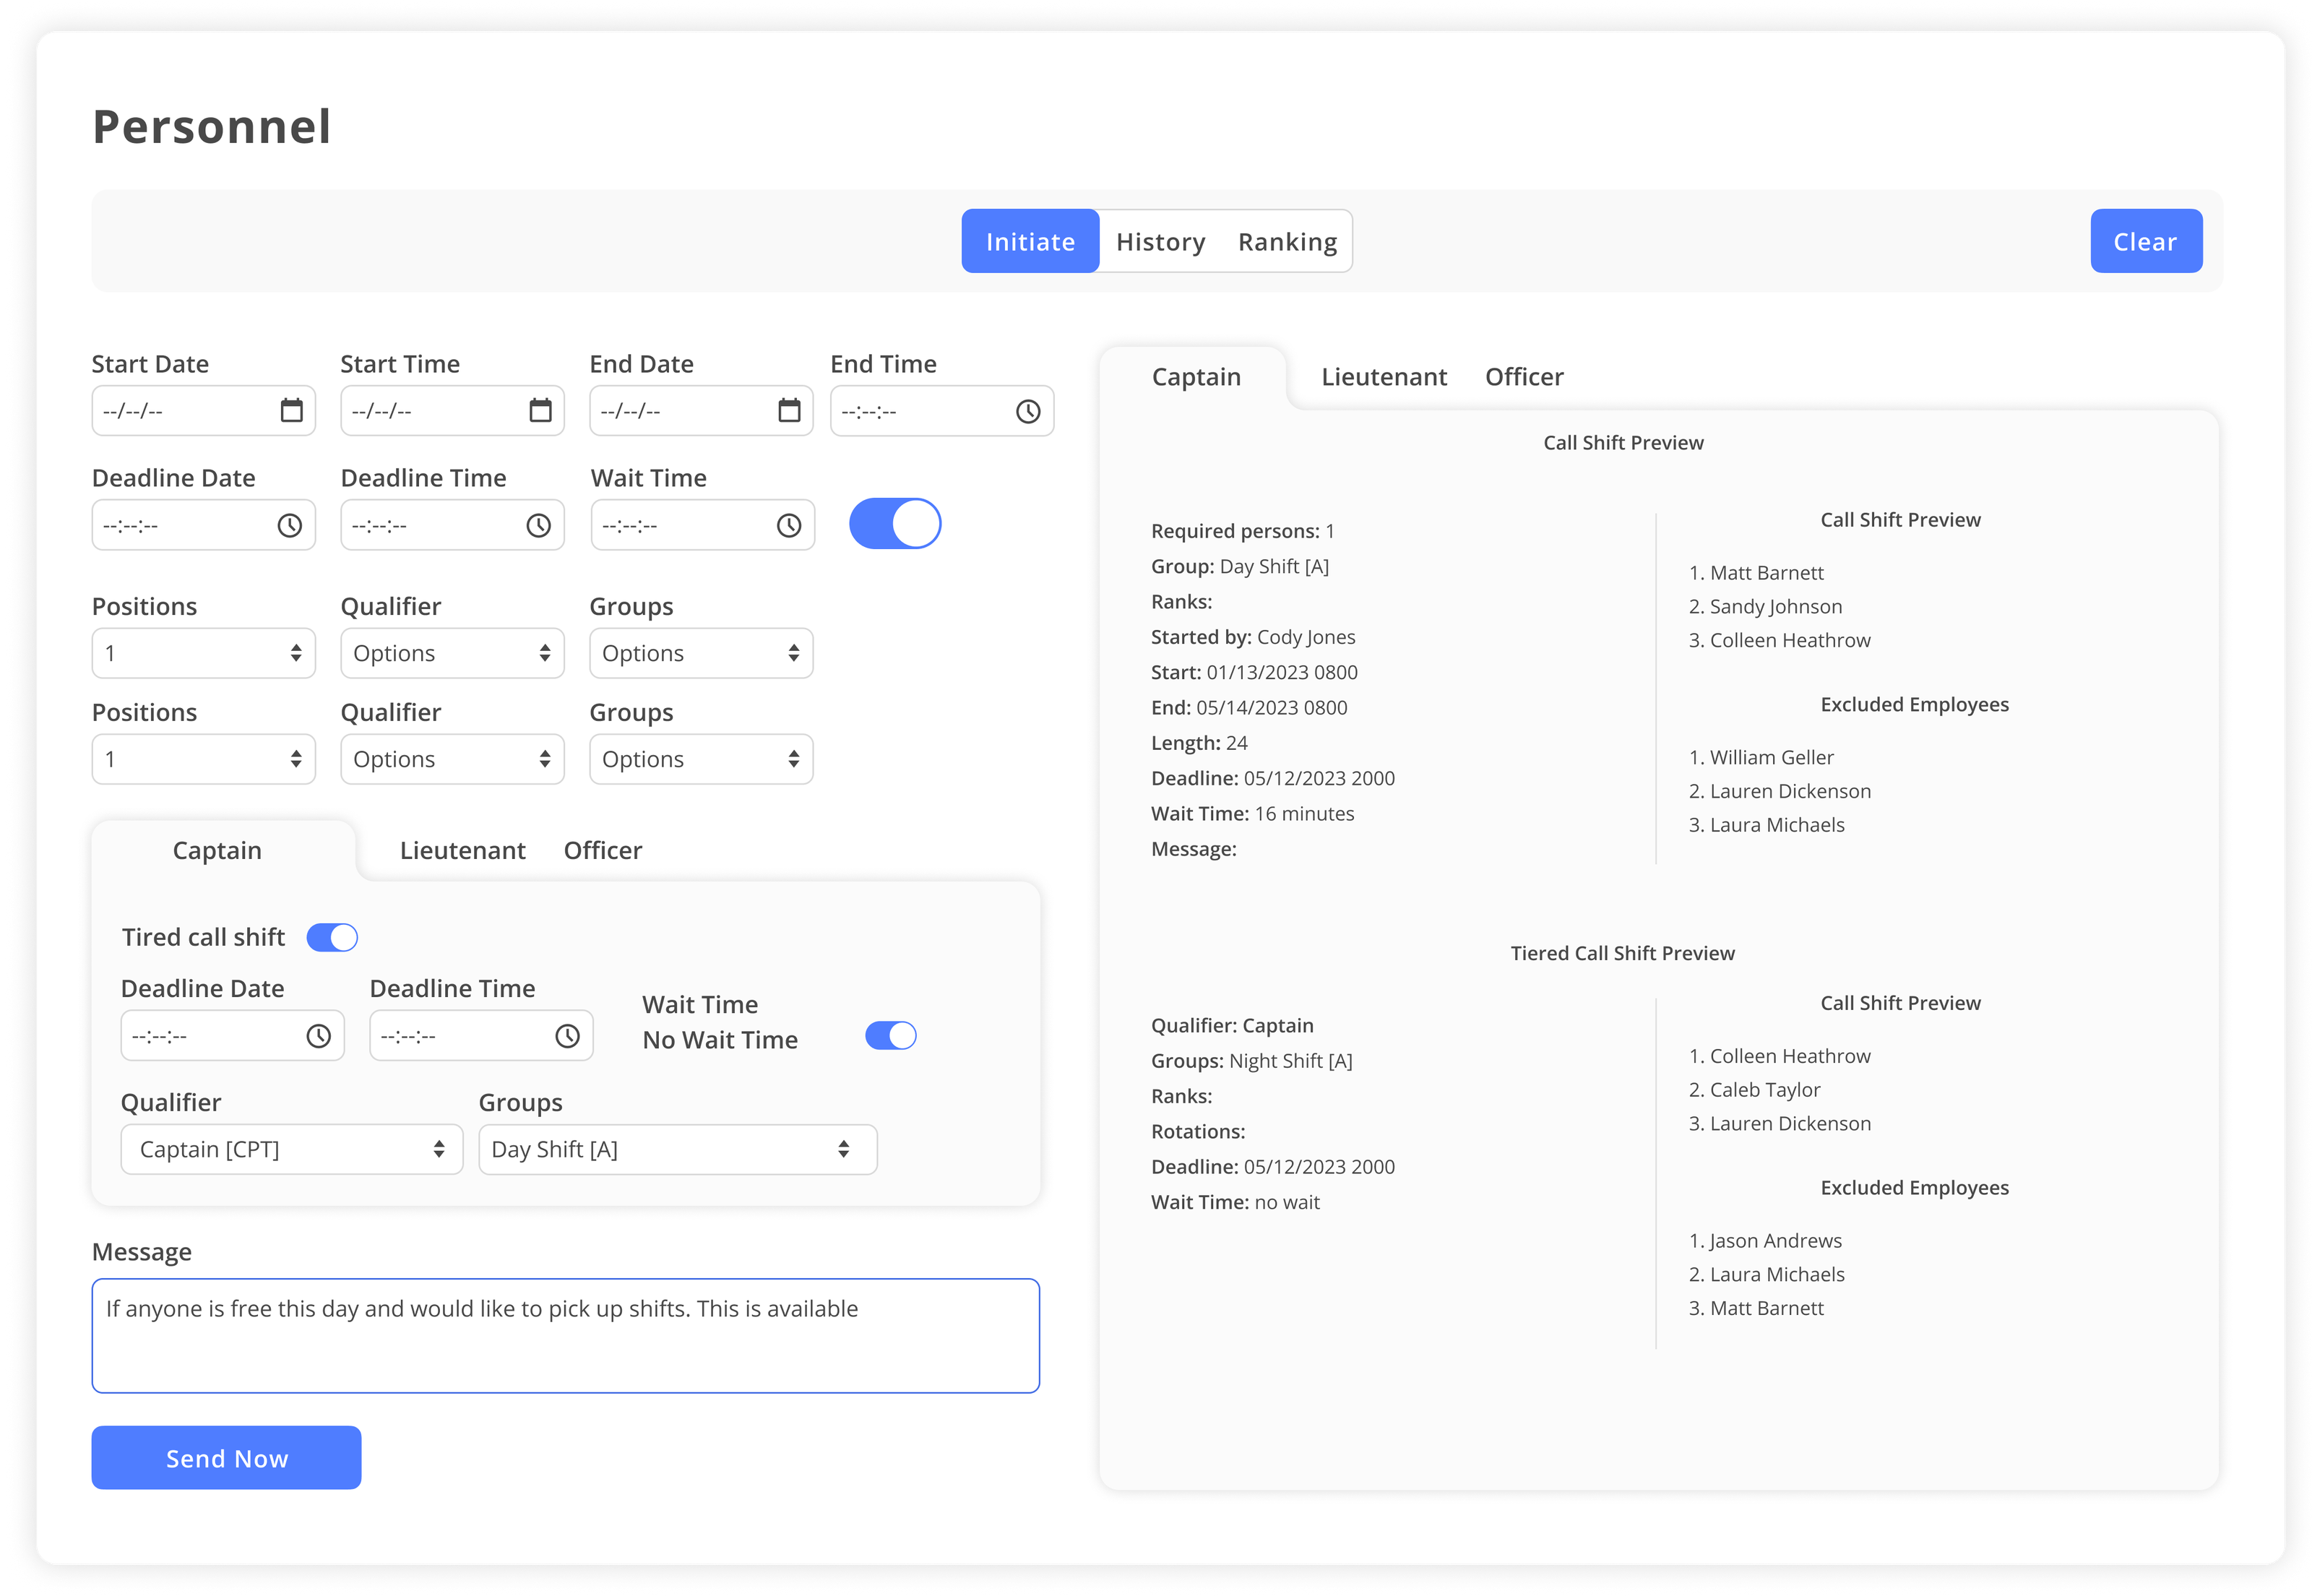Click "William Geller" in Excluded Employees

[x=1771, y=757]
